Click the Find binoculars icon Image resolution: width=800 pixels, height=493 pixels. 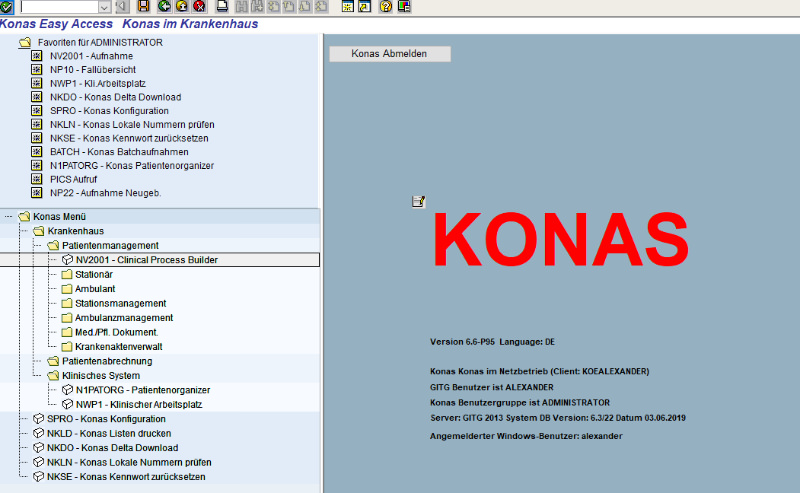241,6
